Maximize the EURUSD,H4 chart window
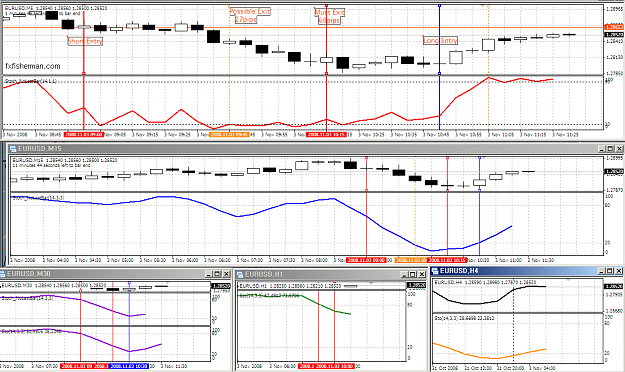Viewport: 625px width, 372px height. tap(610, 271)
